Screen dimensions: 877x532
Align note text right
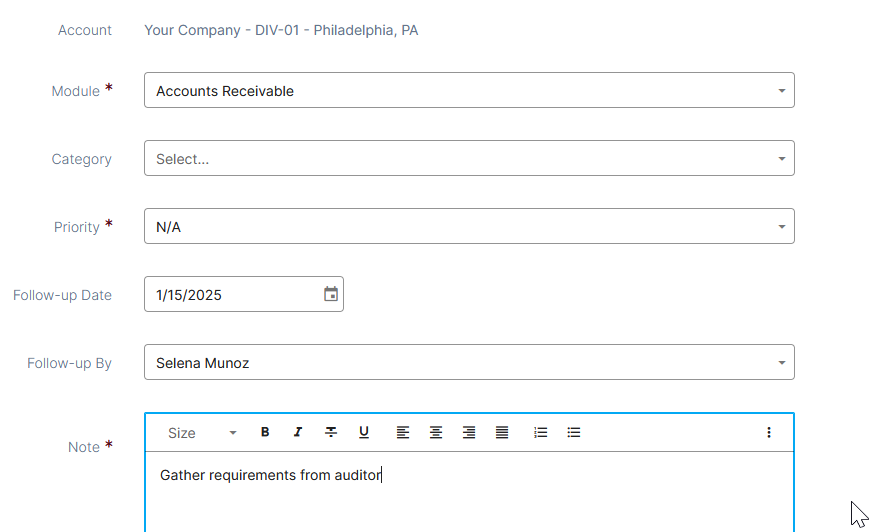(469, 432)
